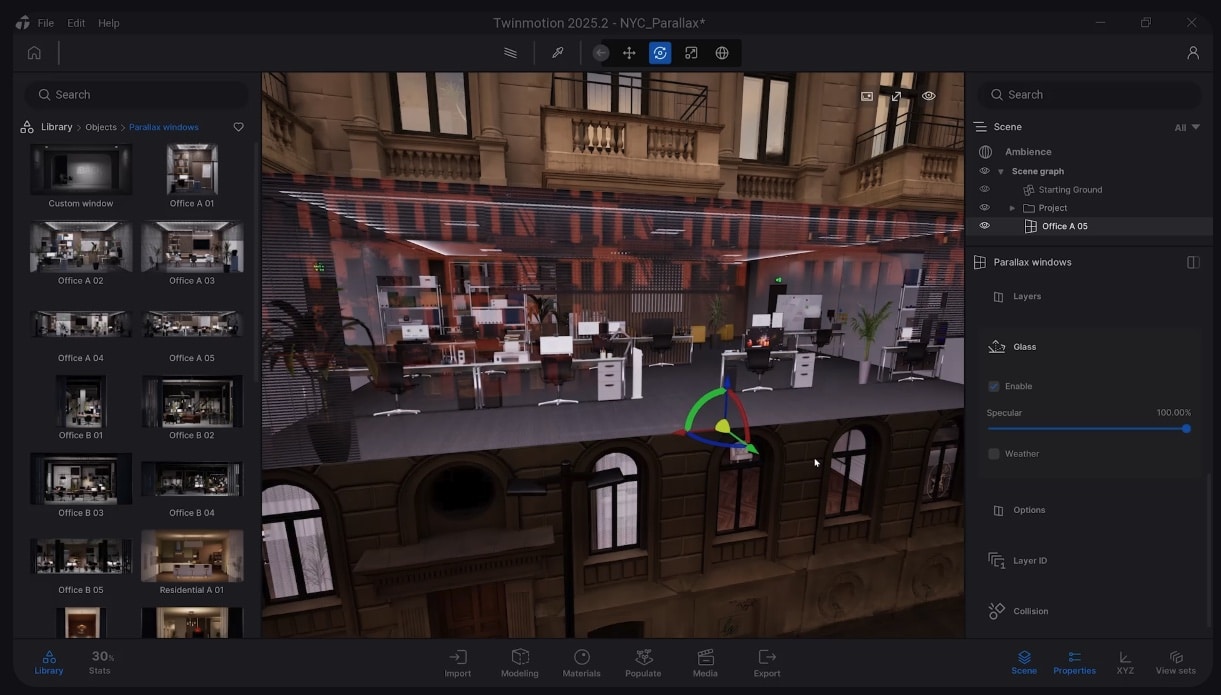Enable the Weather checkbox
The image size is (1221, 695).
point(994,454)
